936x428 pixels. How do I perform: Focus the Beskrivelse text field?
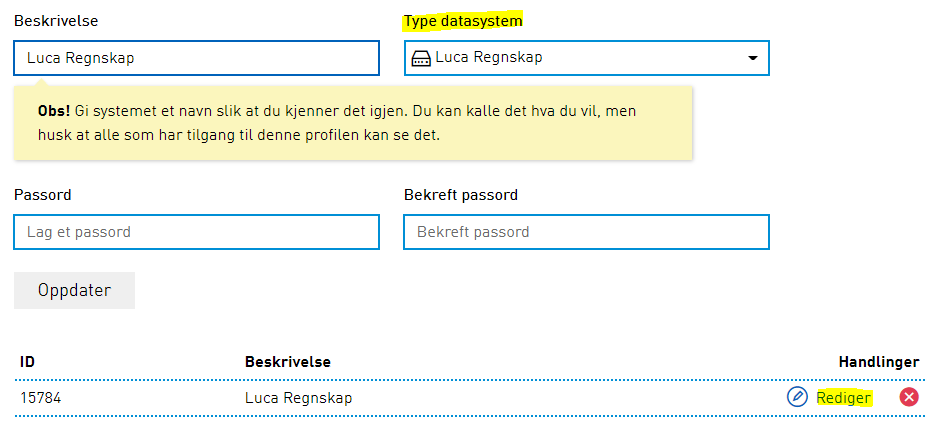[197, 58]
